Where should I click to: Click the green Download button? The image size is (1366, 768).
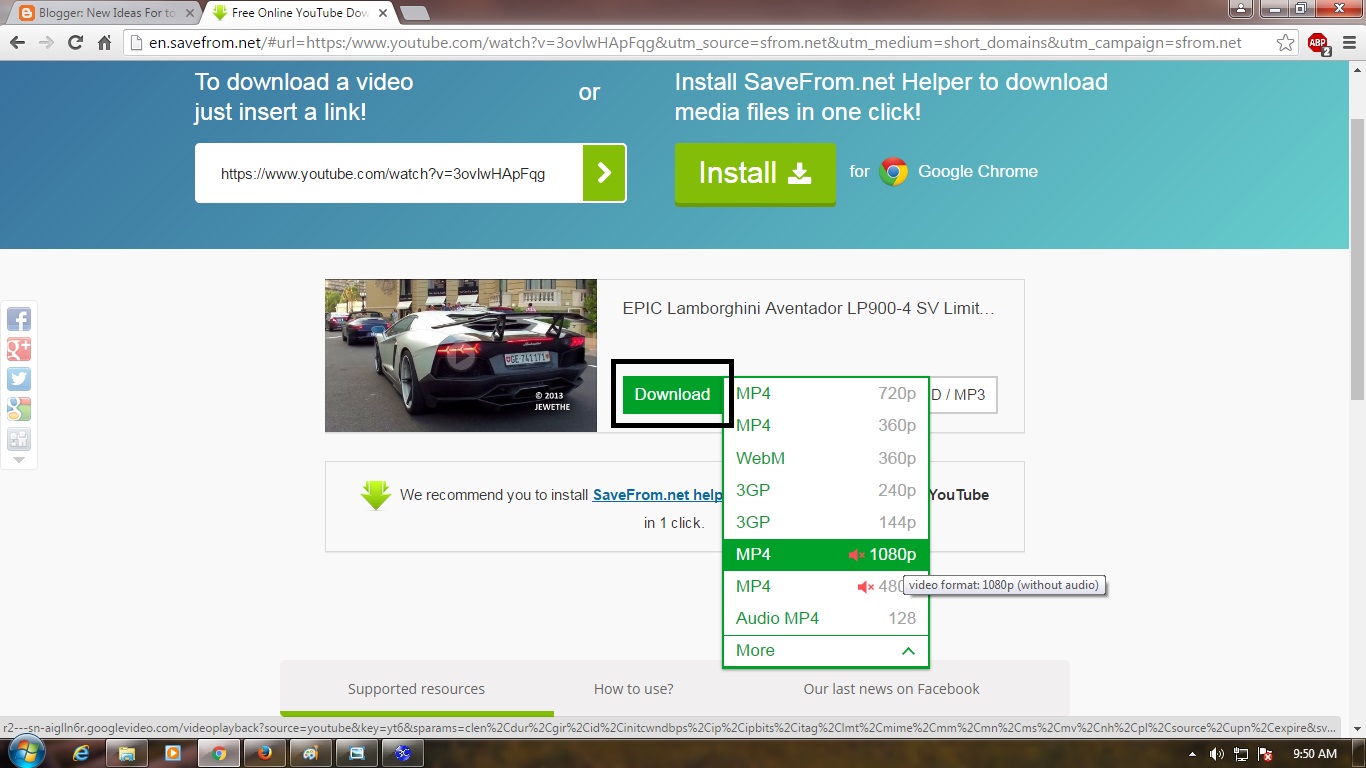coord(672,394)
